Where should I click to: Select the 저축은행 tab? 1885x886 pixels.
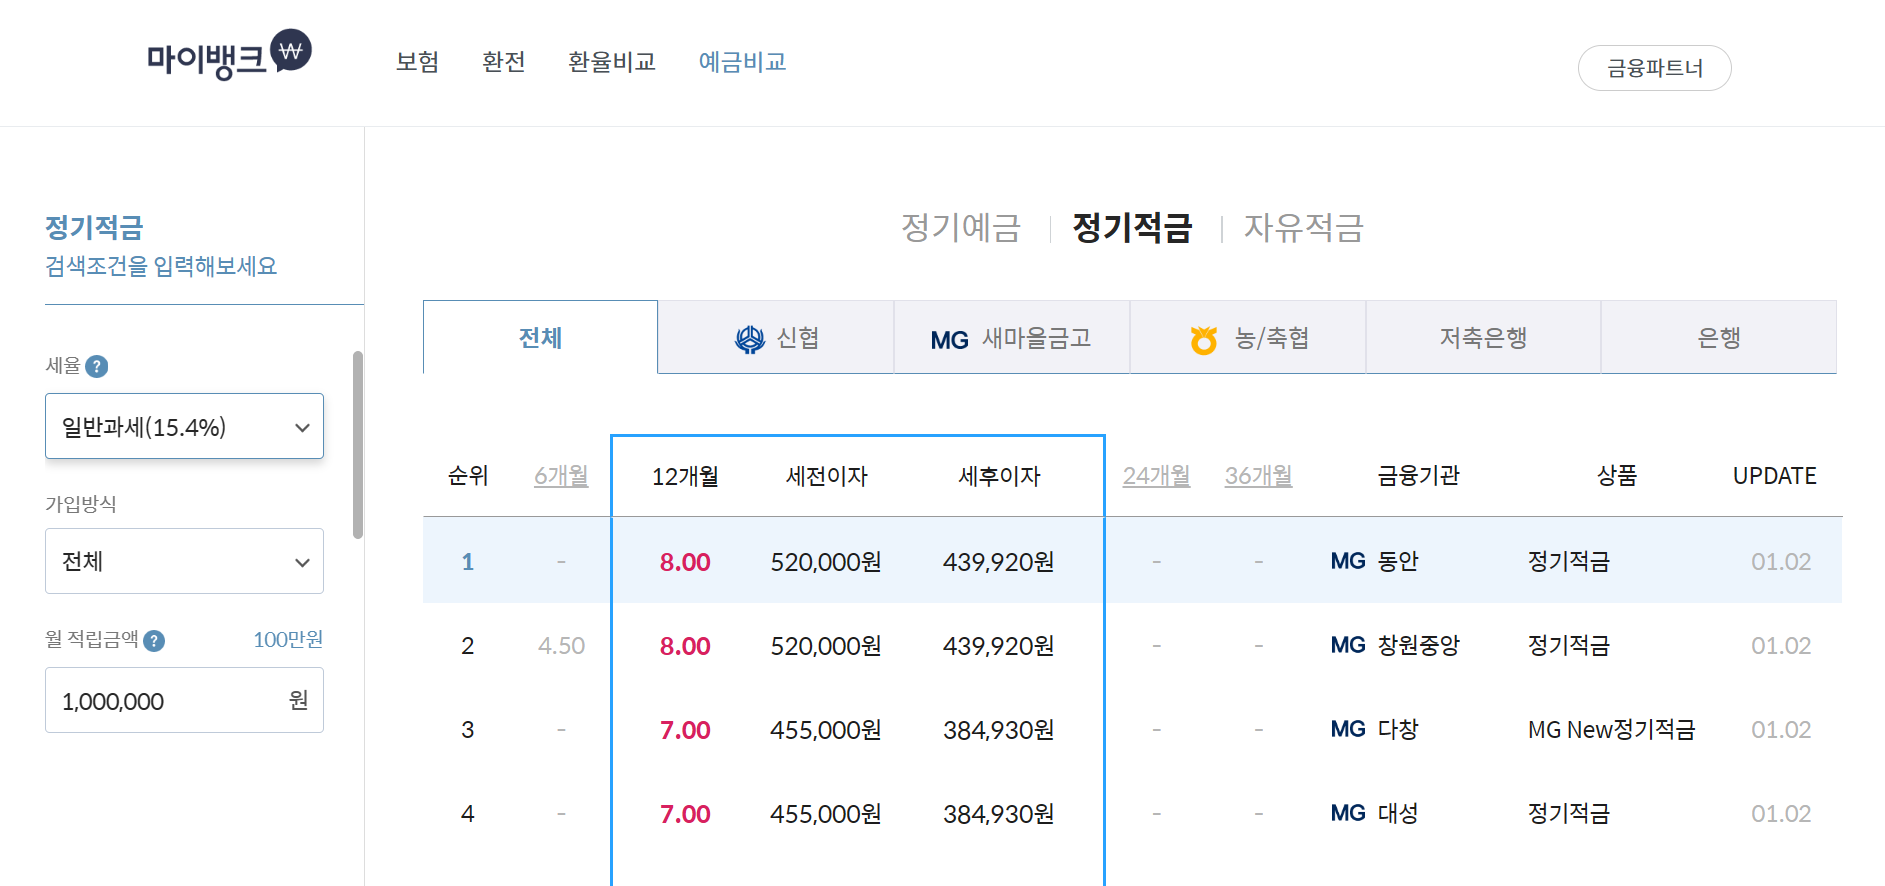coord(1483,337)
